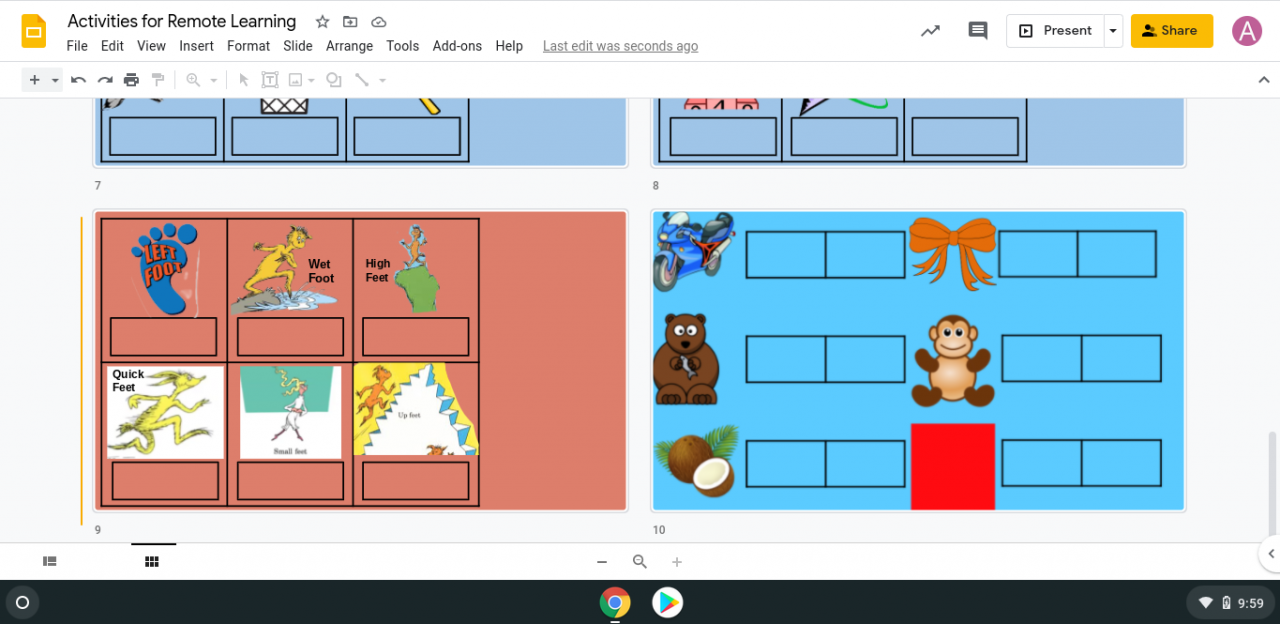
Task: Expand the insert image dropdown arrow
Action: click(312, 80)
